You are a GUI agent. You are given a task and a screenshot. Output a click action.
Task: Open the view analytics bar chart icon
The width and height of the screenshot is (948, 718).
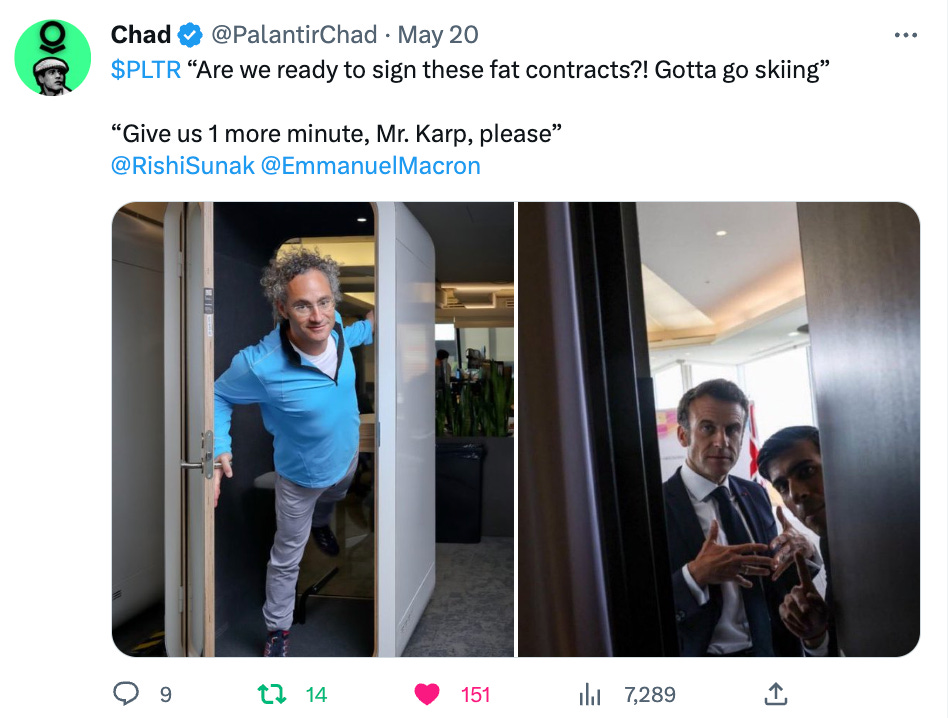click(589, 694)
